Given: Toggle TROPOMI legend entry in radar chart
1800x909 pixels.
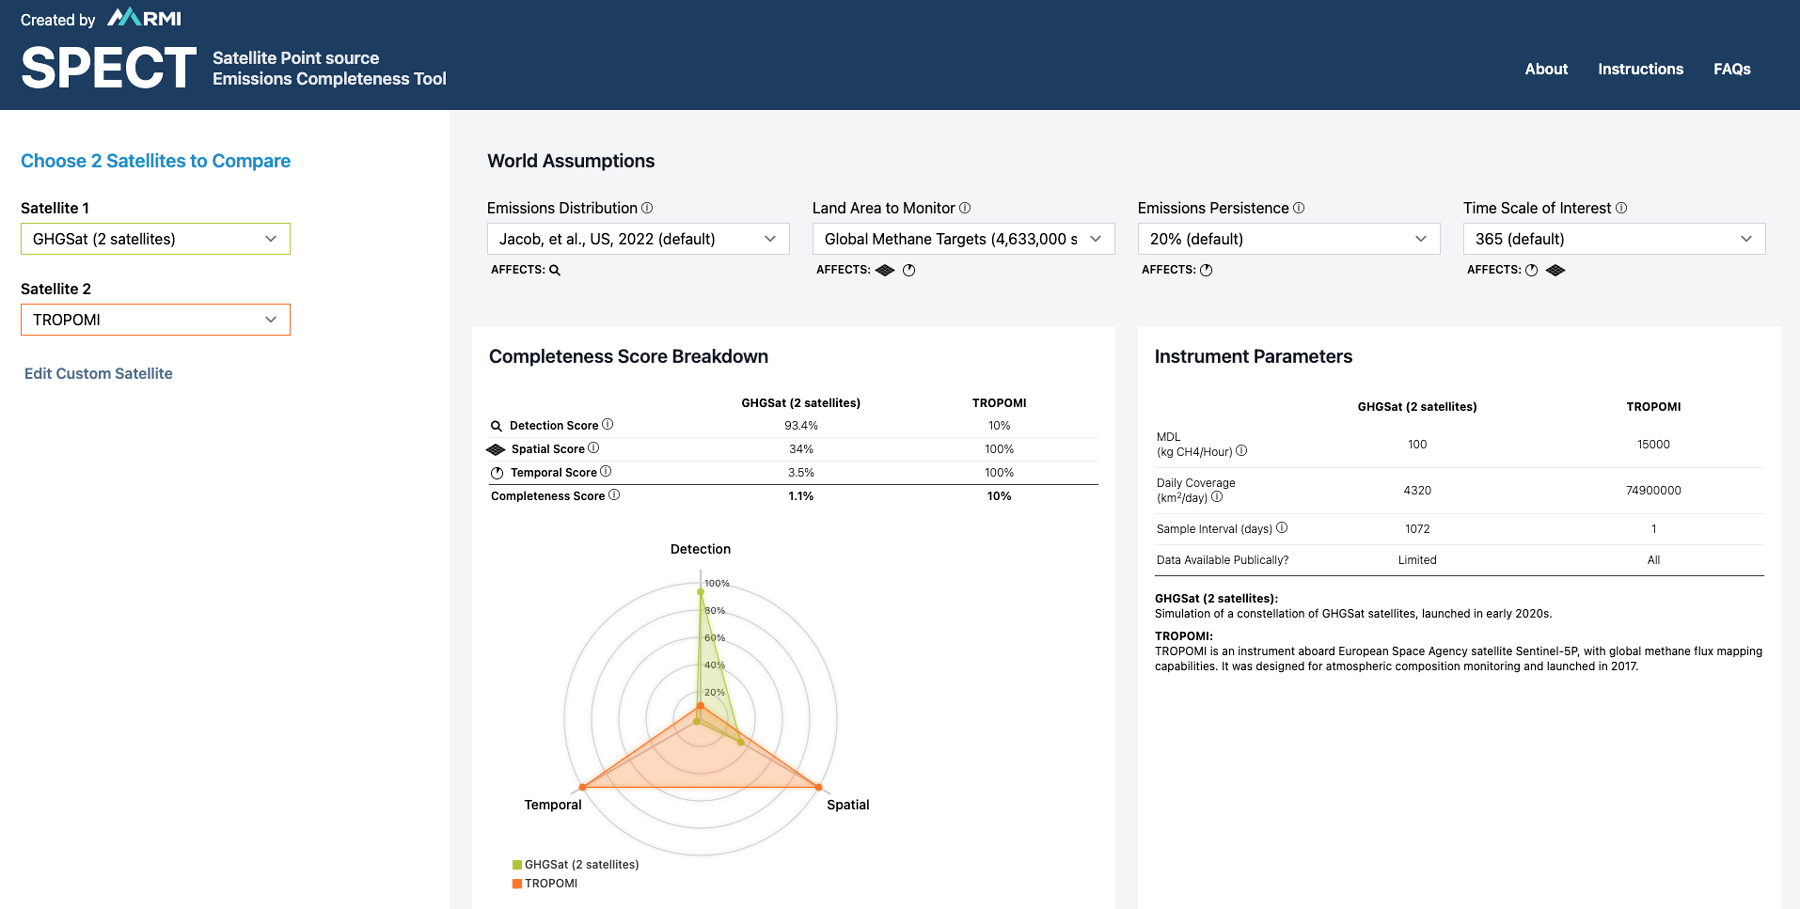Looking at the screenshot, I should tap(545, 884).
